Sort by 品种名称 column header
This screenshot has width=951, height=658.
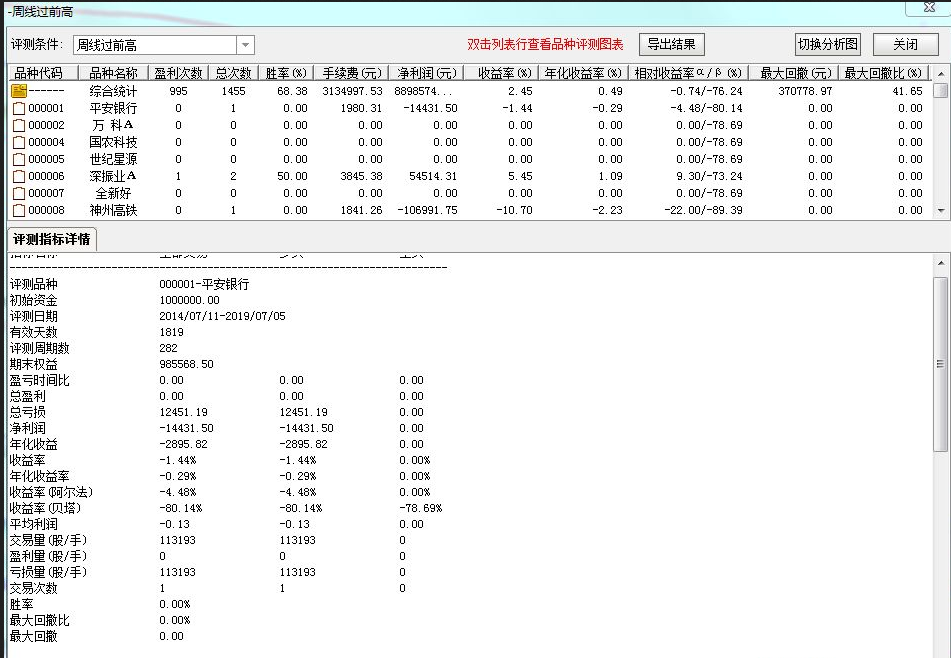point(113,73)
